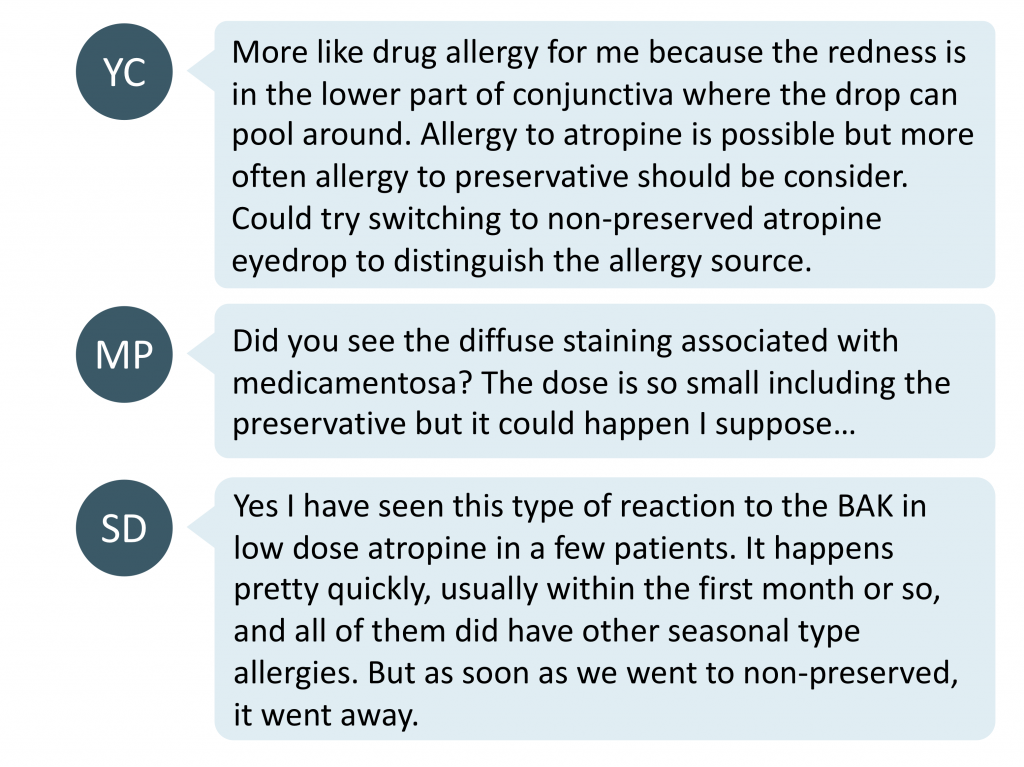1024x767 pixels.
Task: Click the MP avatar circle
Action: [x=124, y=355]
